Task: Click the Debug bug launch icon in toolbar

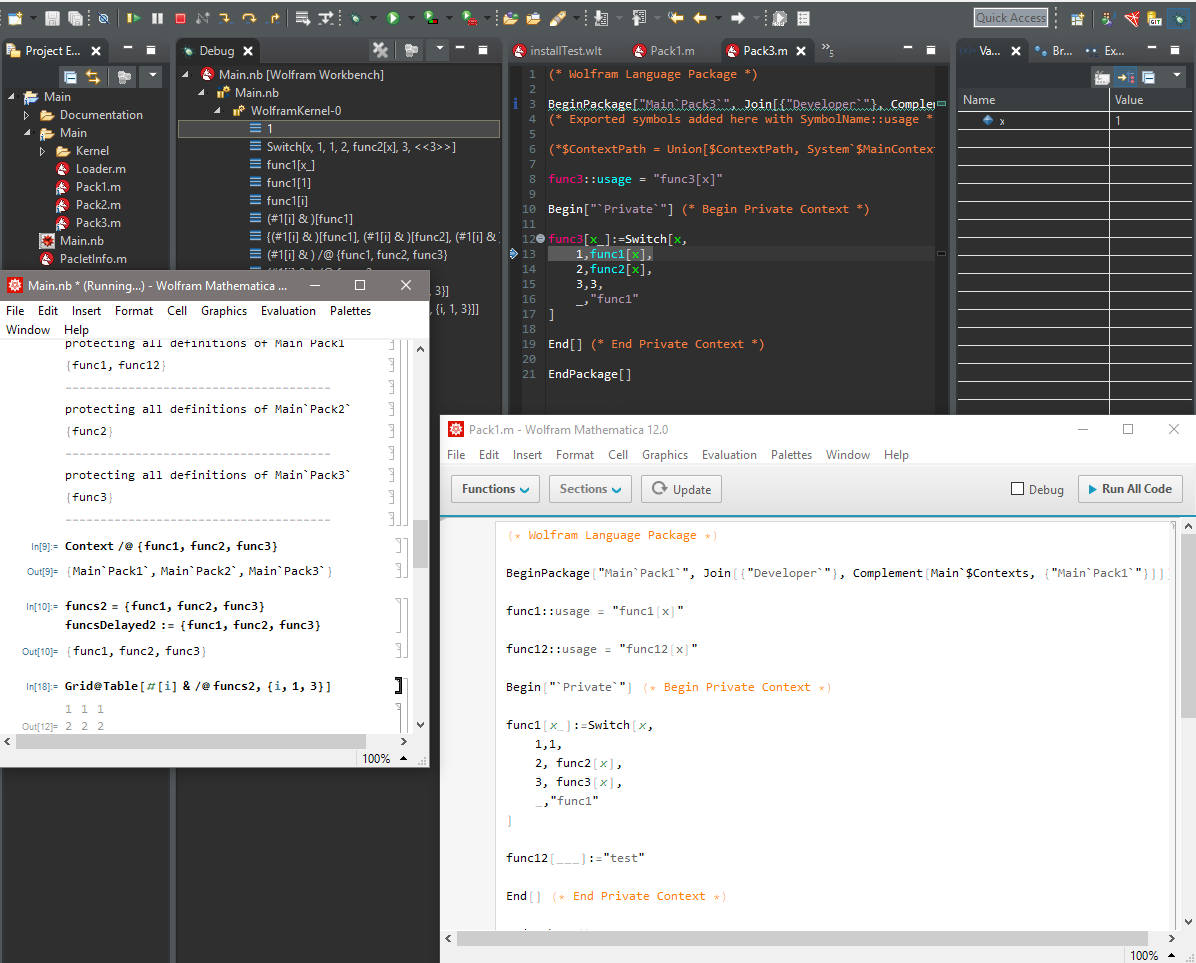Action: 355,18
